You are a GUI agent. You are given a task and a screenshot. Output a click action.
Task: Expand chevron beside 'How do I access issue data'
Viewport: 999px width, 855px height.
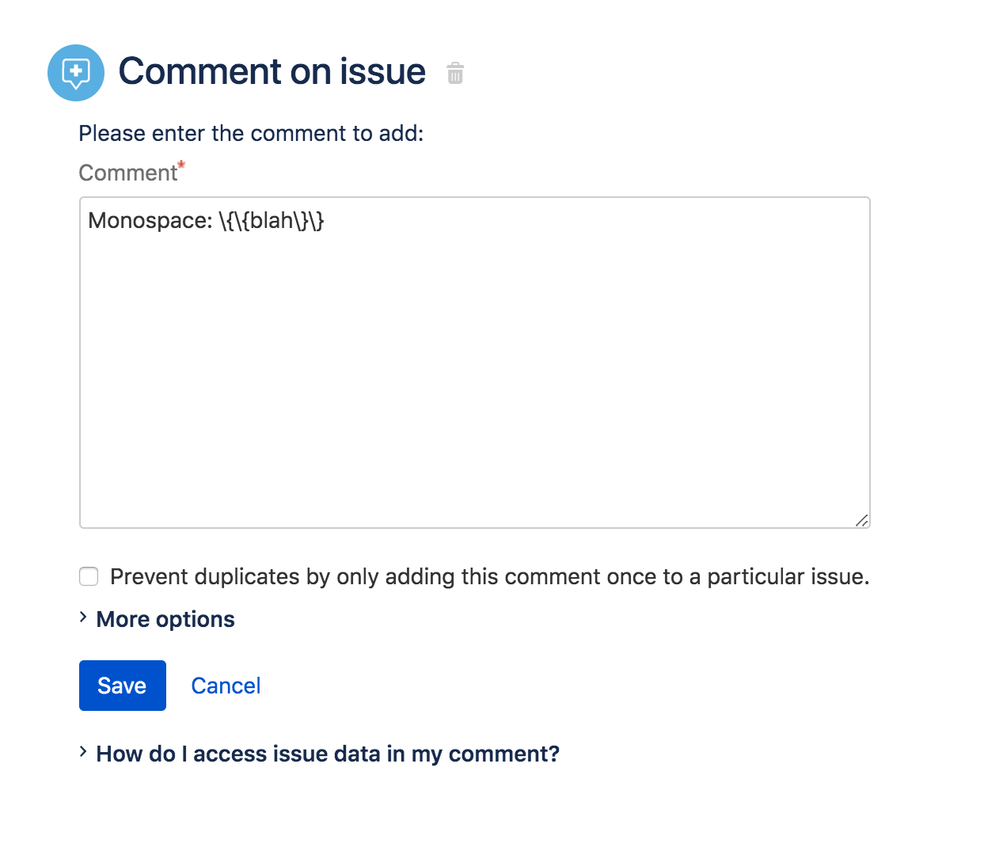pyautogui.click(x=83, y=752)
